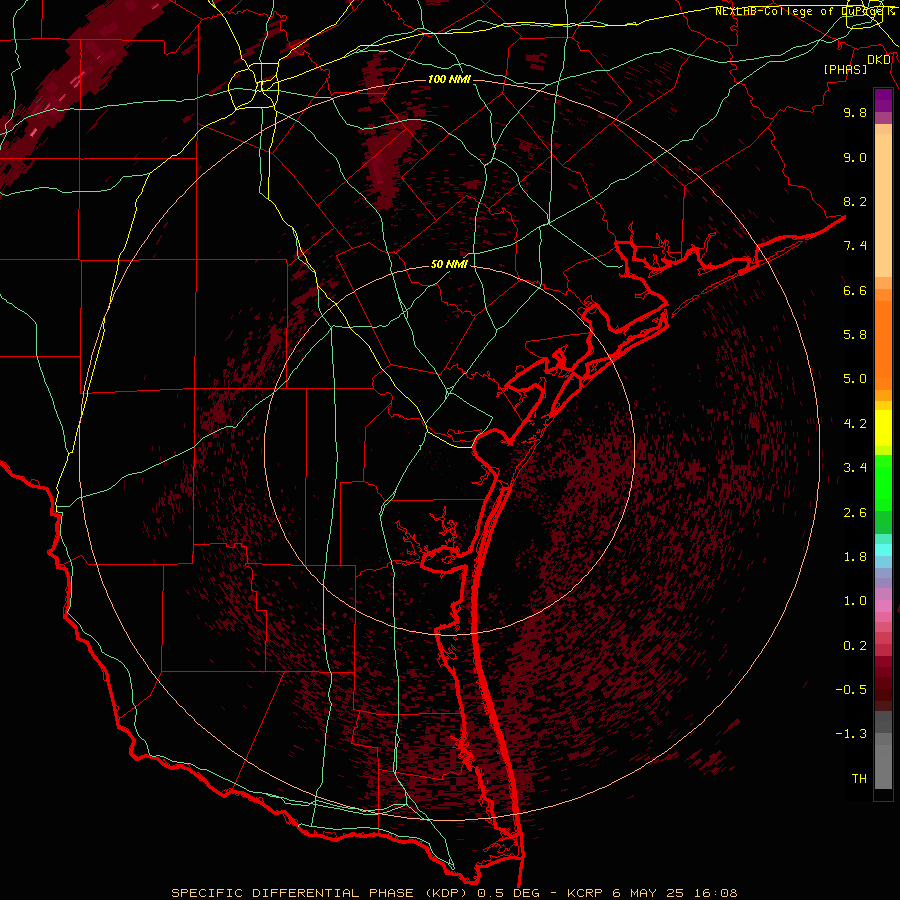Viewport: 900px width, 900px height.
Task: Click the 100 NMI range ring label
Action: coord(449,79)
